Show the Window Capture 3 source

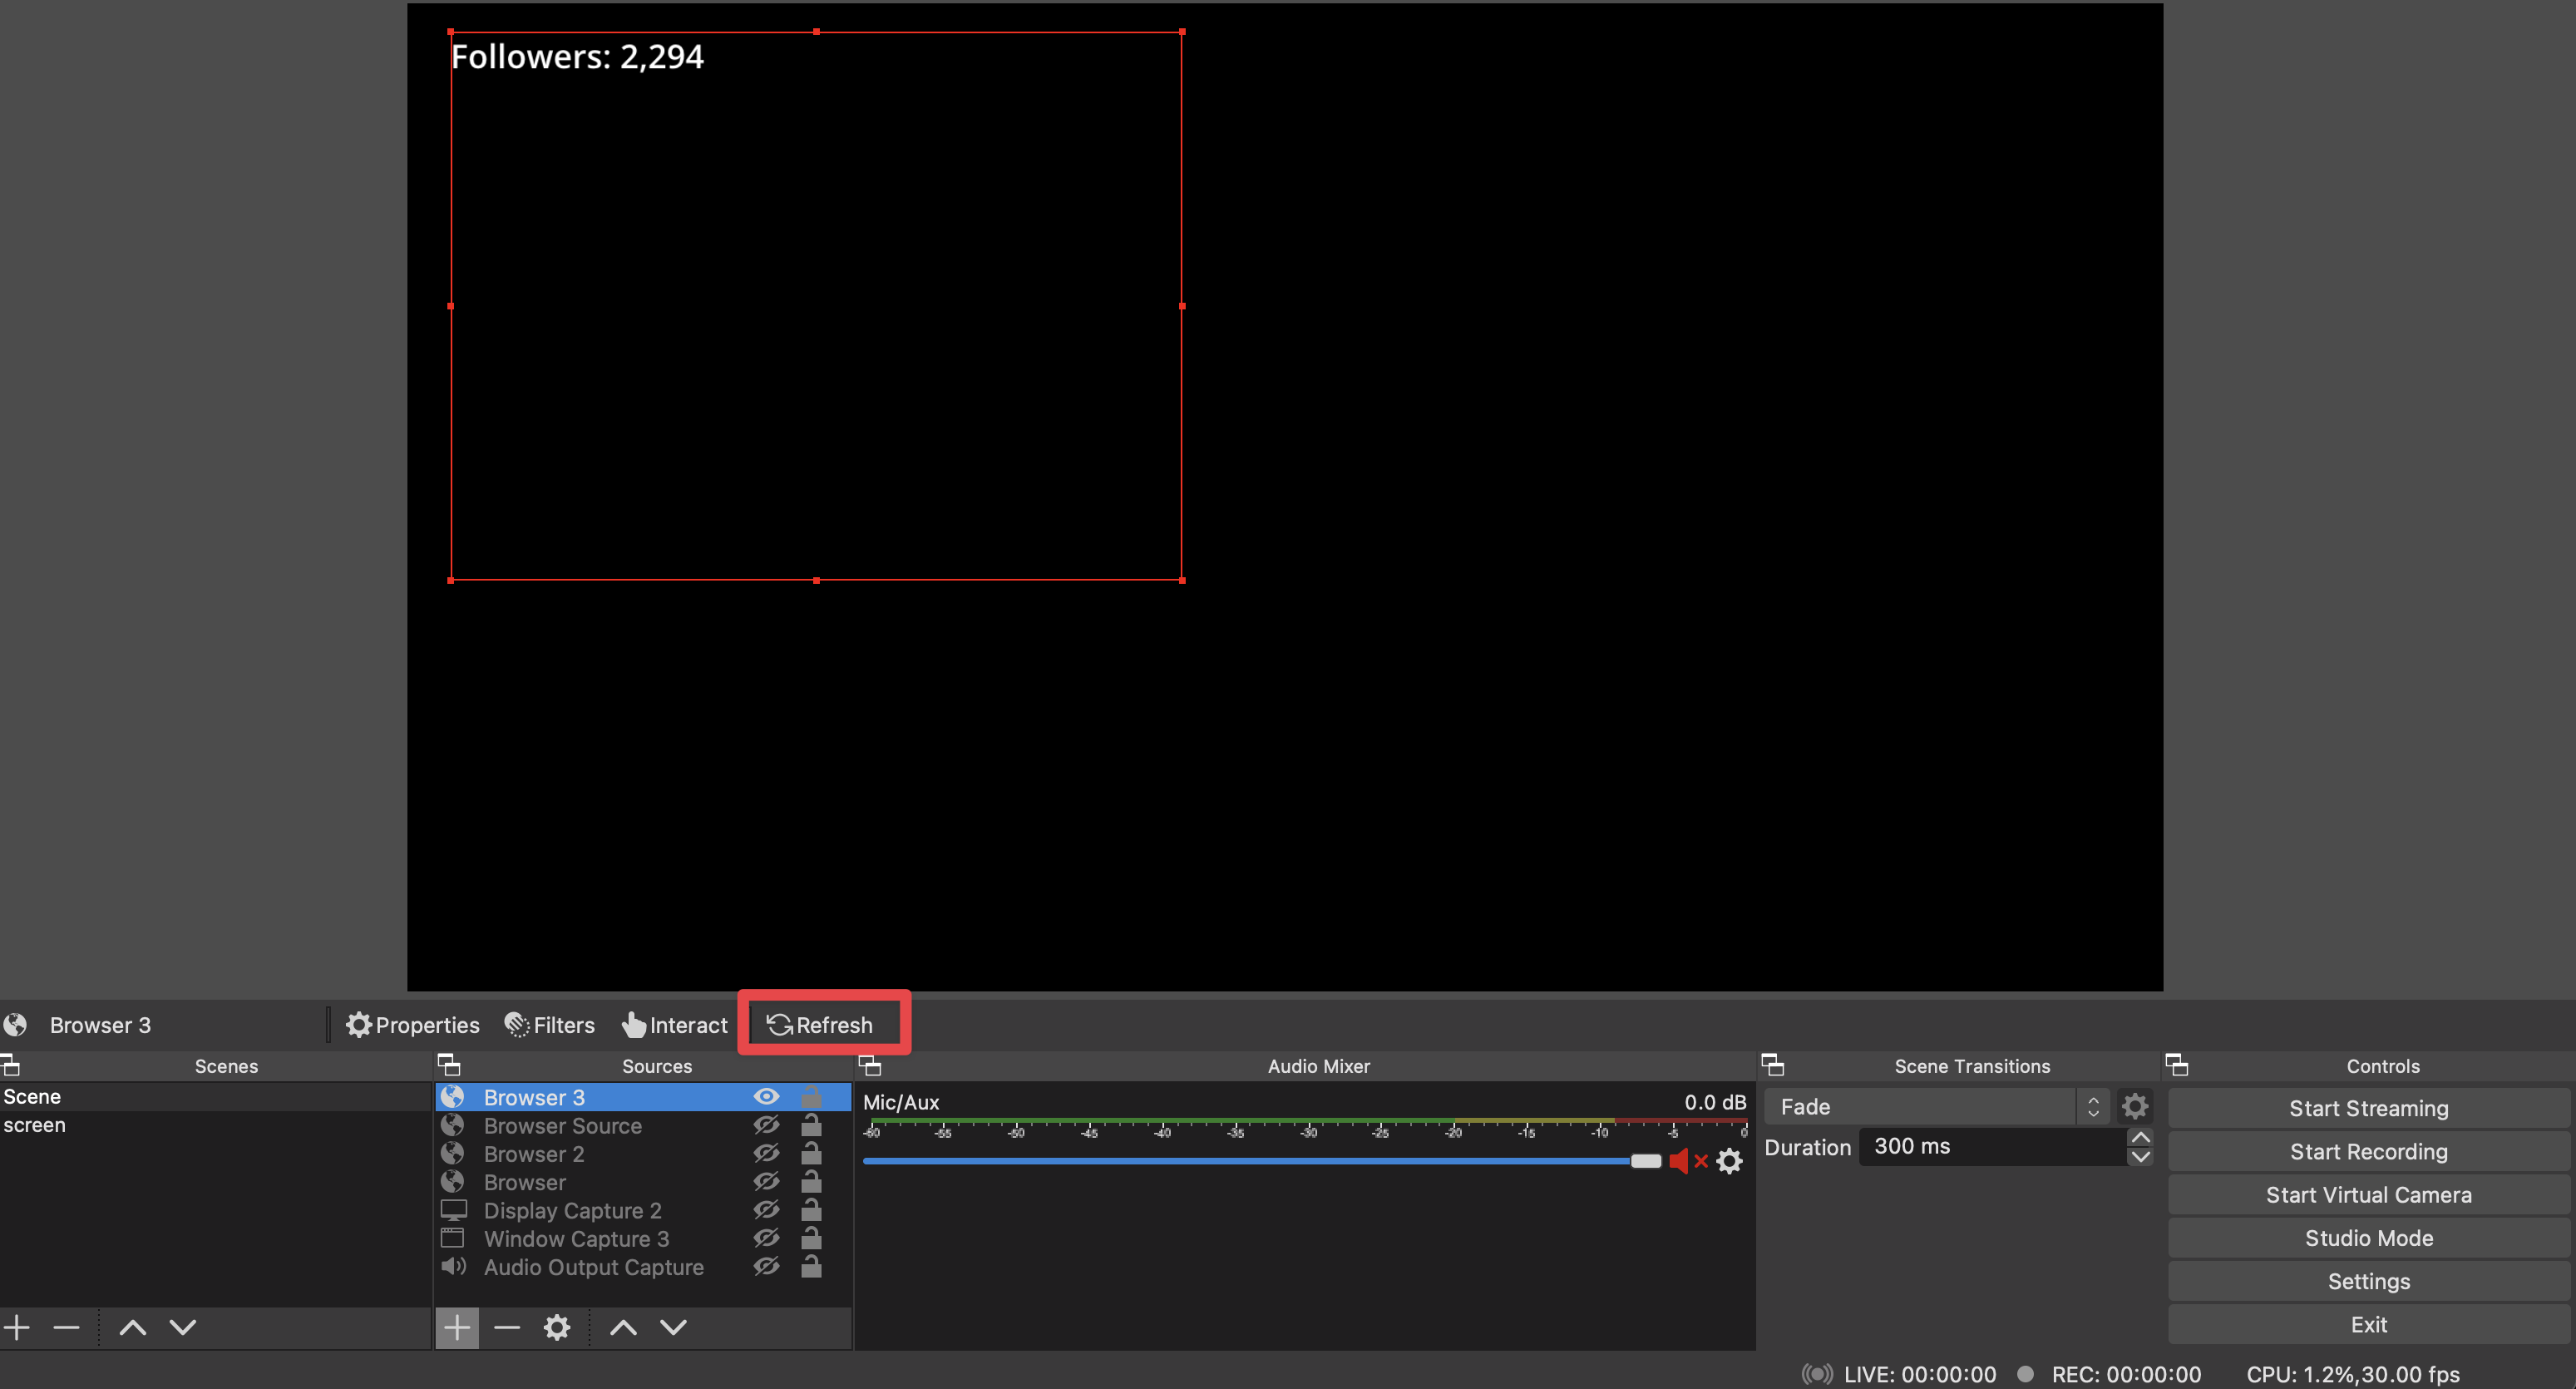(x=766, y=1238)
